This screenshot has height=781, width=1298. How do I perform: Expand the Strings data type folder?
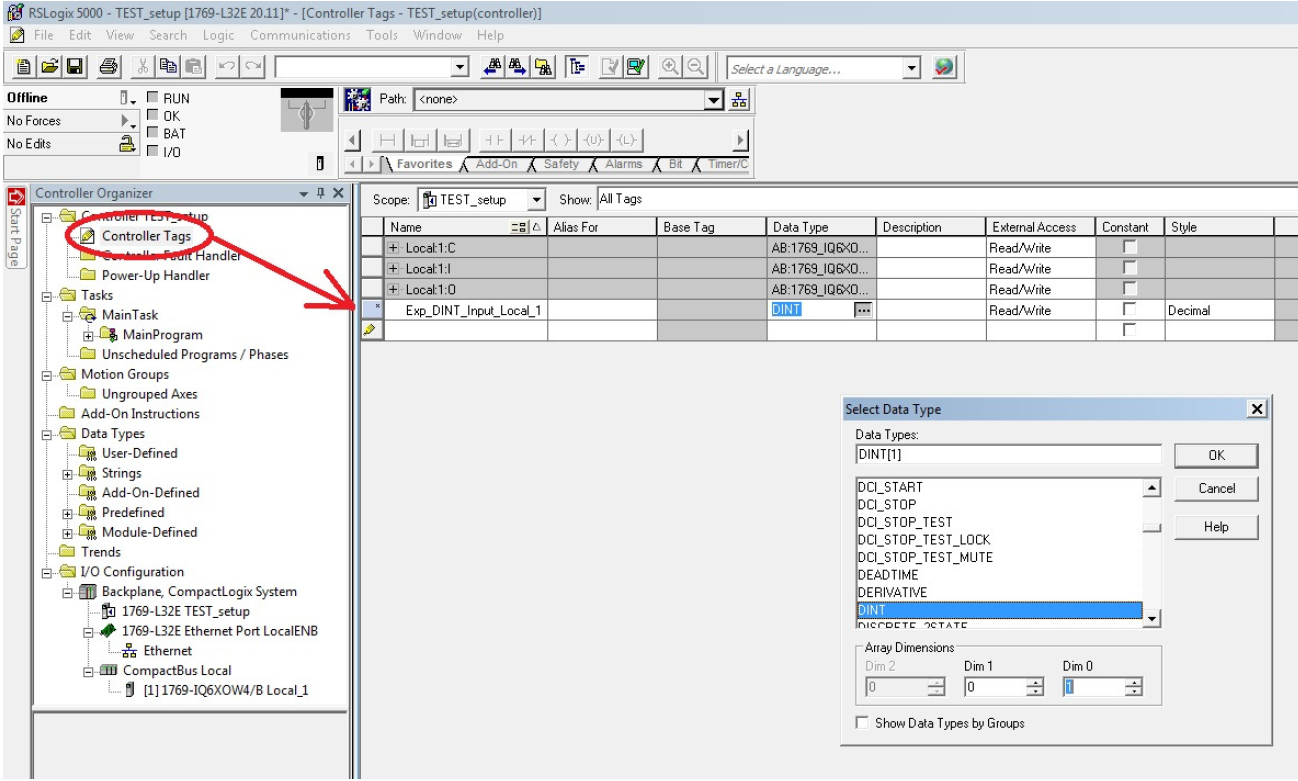point(68,473)
